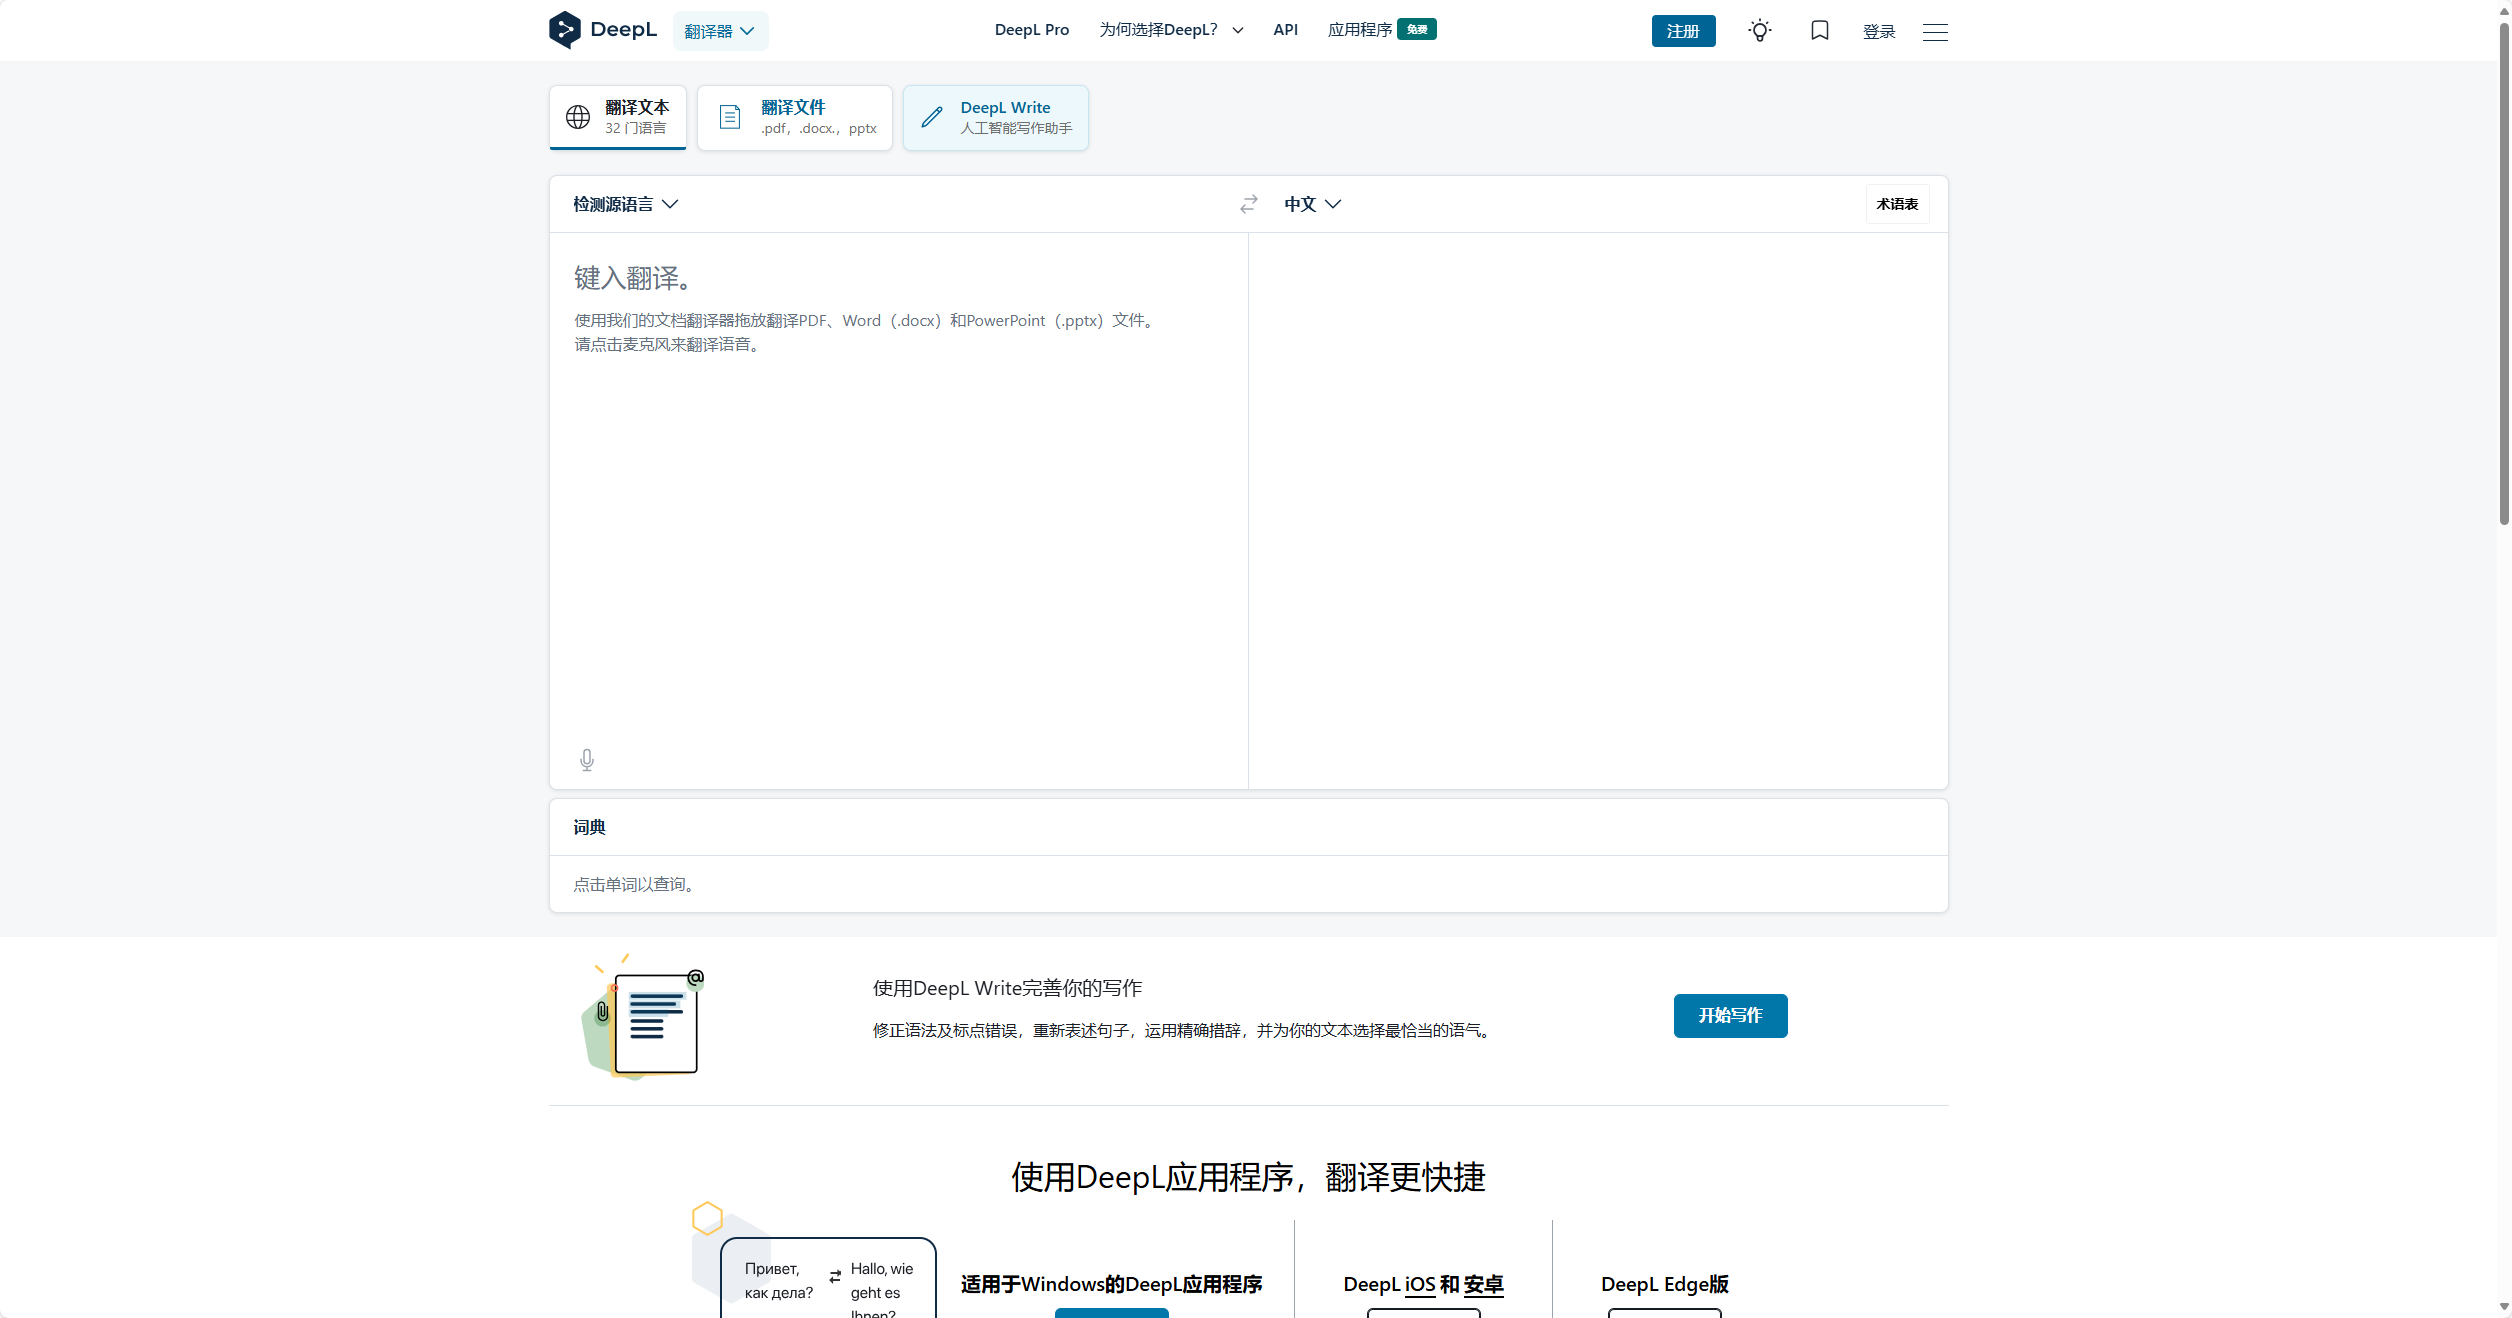Swap source and target languages
This screenshot has width=2512, height=1318.
[x=1248, y=204]
